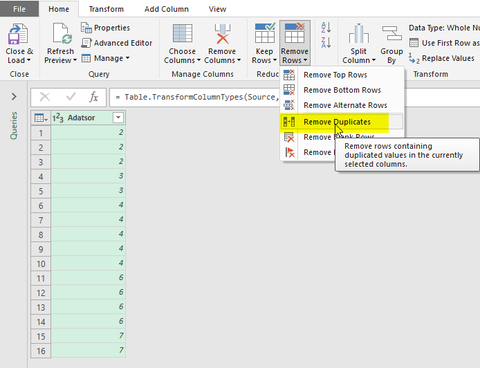480x368 pixels.
Task: Select Remove Alternate Rows
Action: click(x=342, y=105)
